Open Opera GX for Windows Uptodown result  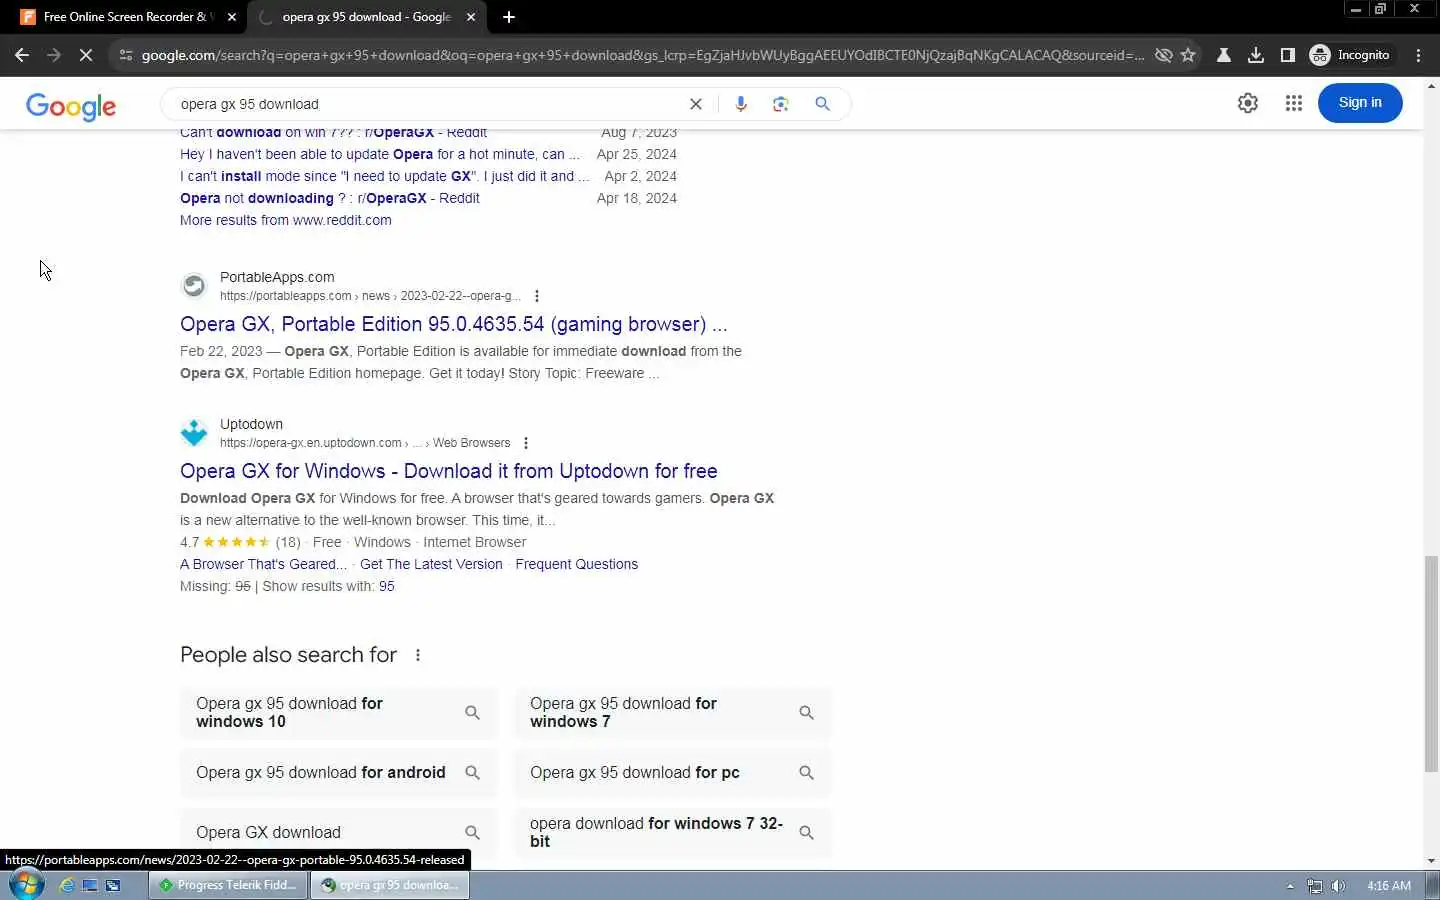click(449, 471)
